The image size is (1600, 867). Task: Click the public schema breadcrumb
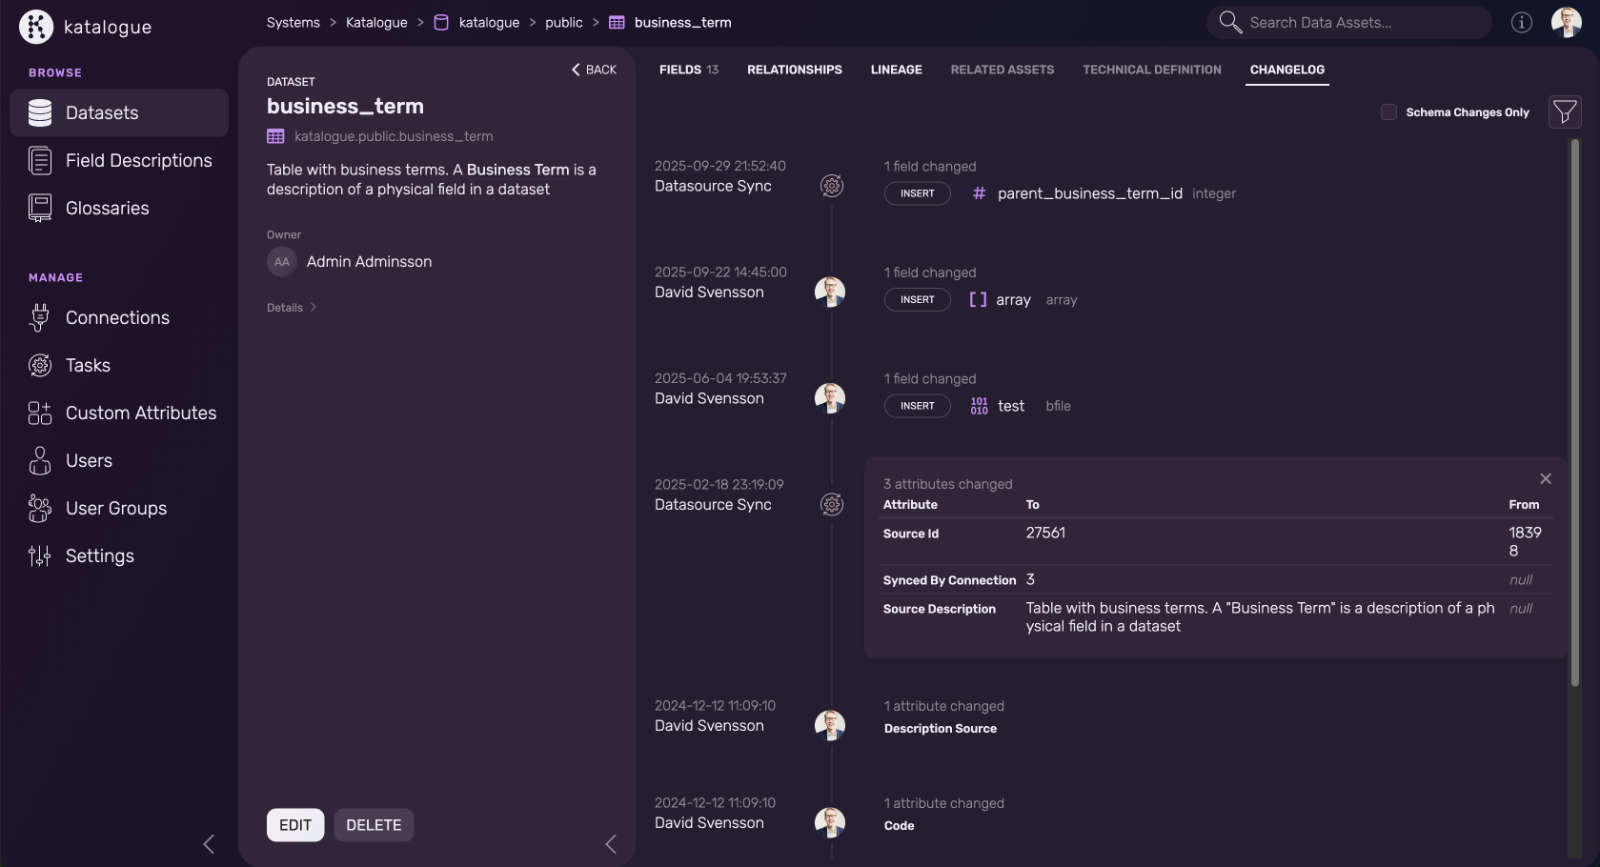564,22
